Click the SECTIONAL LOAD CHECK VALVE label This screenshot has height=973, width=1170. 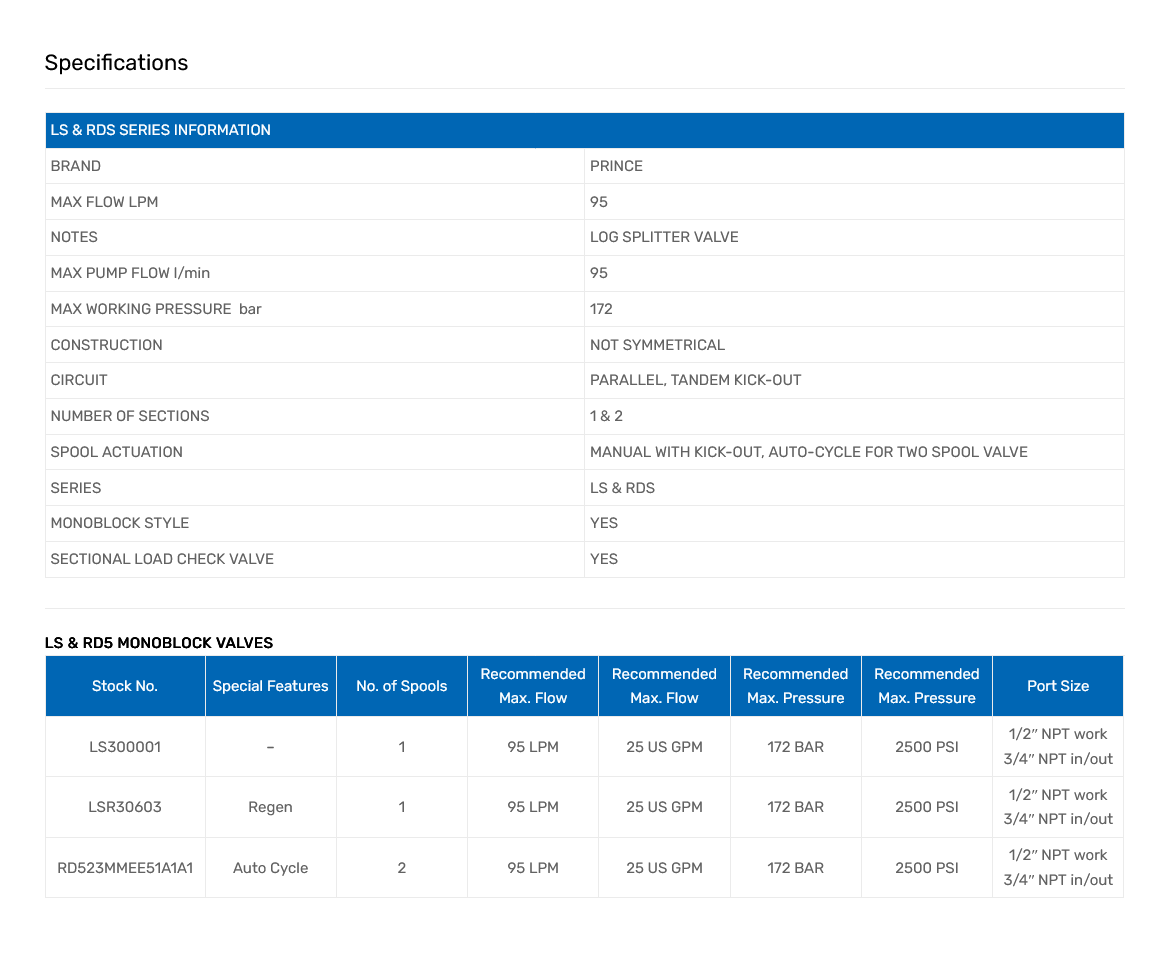162,559
